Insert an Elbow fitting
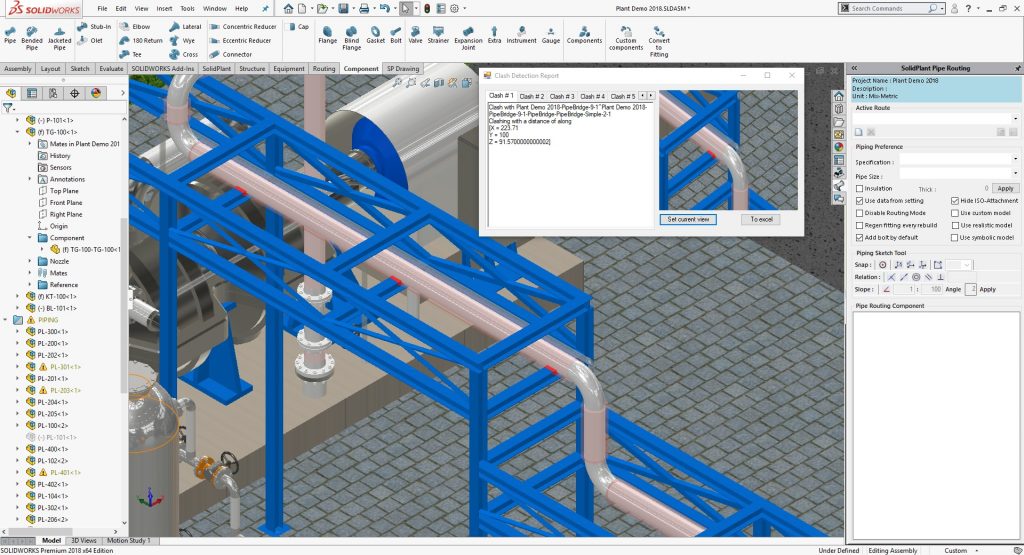This screenshot has height=555, width=1024. (x=135, y=27)
